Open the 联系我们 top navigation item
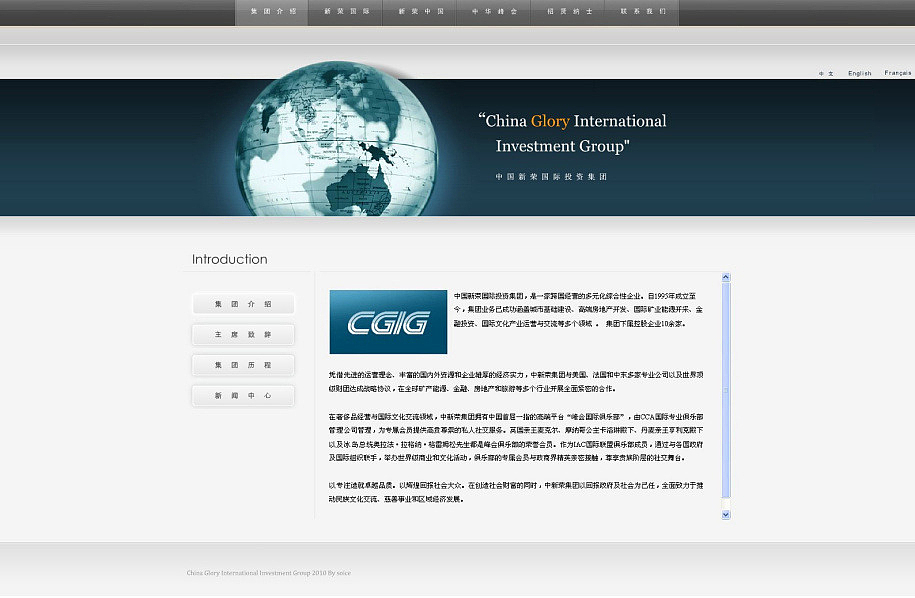 click(x=642, y=12)
